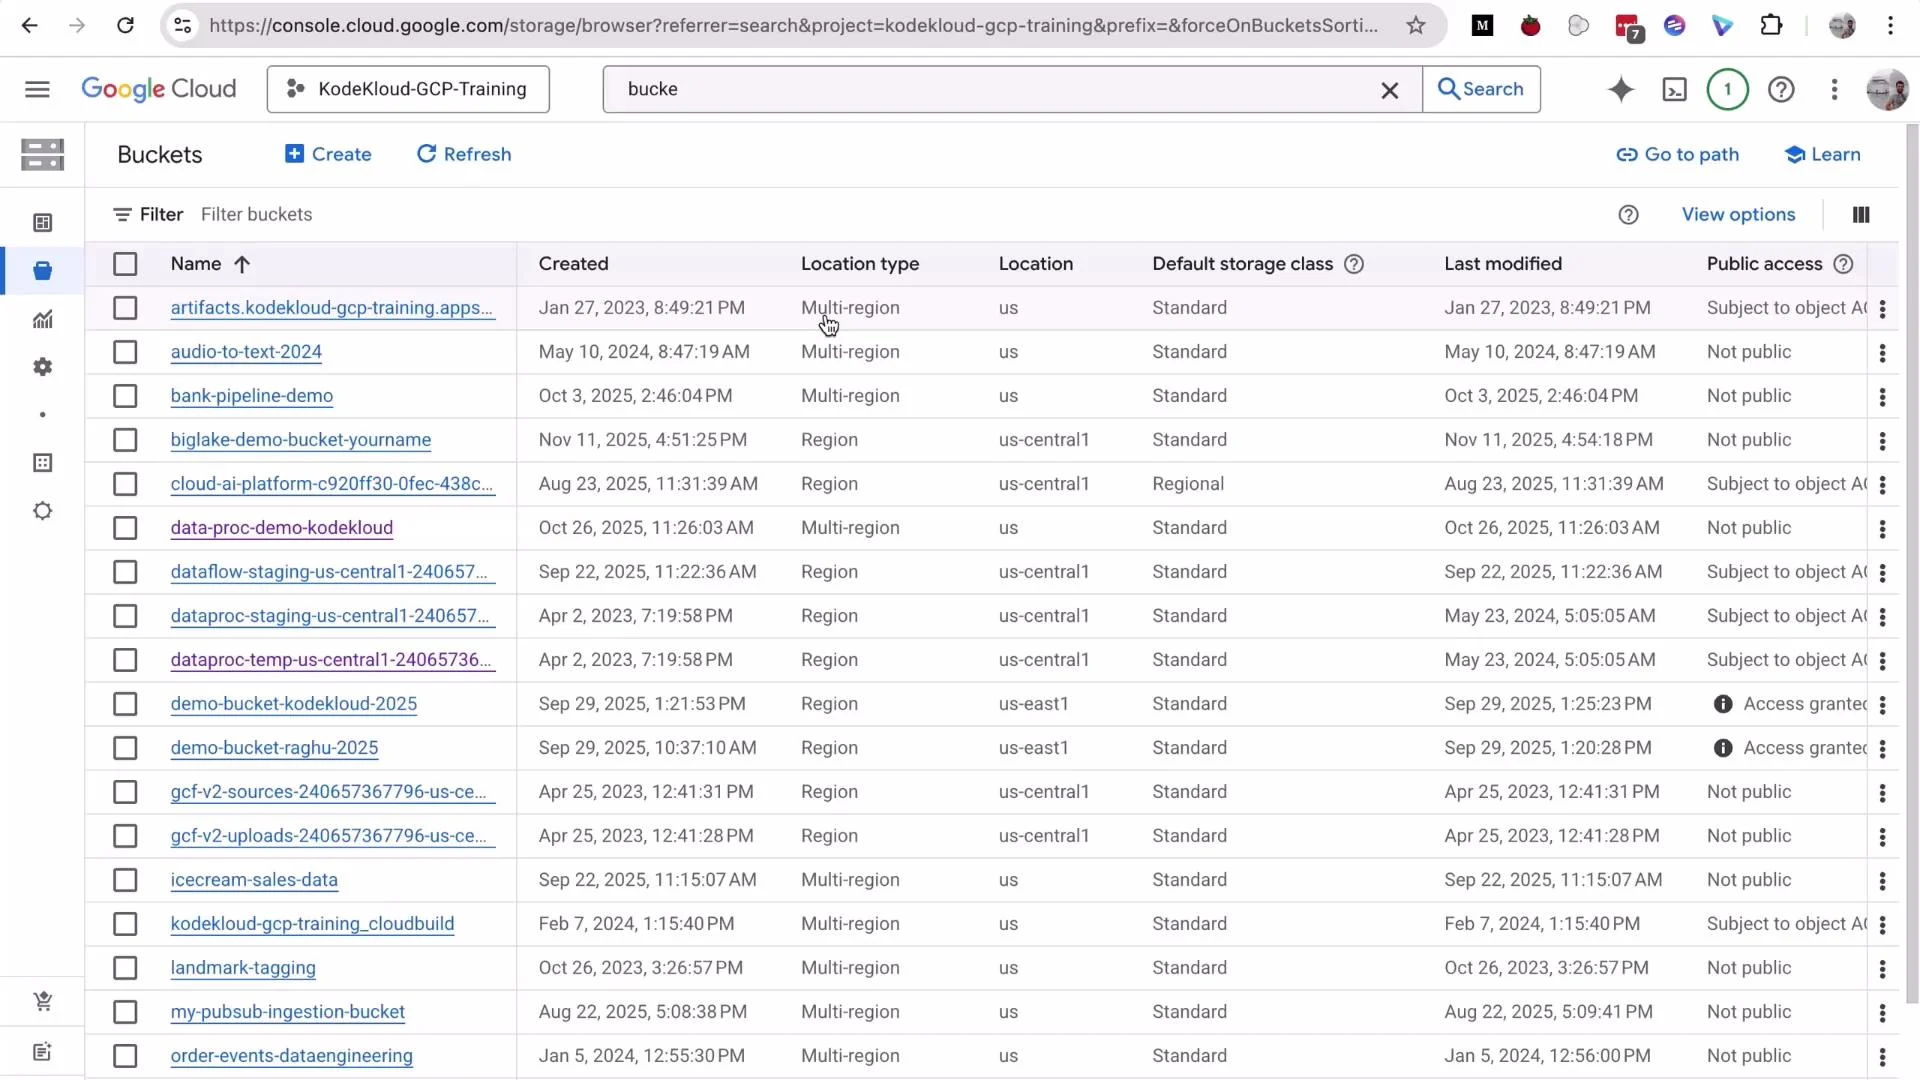Image resolution: width=1920 pixels, height=1080 pixels.
Task: Open the release notes icon at sidebar bottom
Action: pos(42,1052)
